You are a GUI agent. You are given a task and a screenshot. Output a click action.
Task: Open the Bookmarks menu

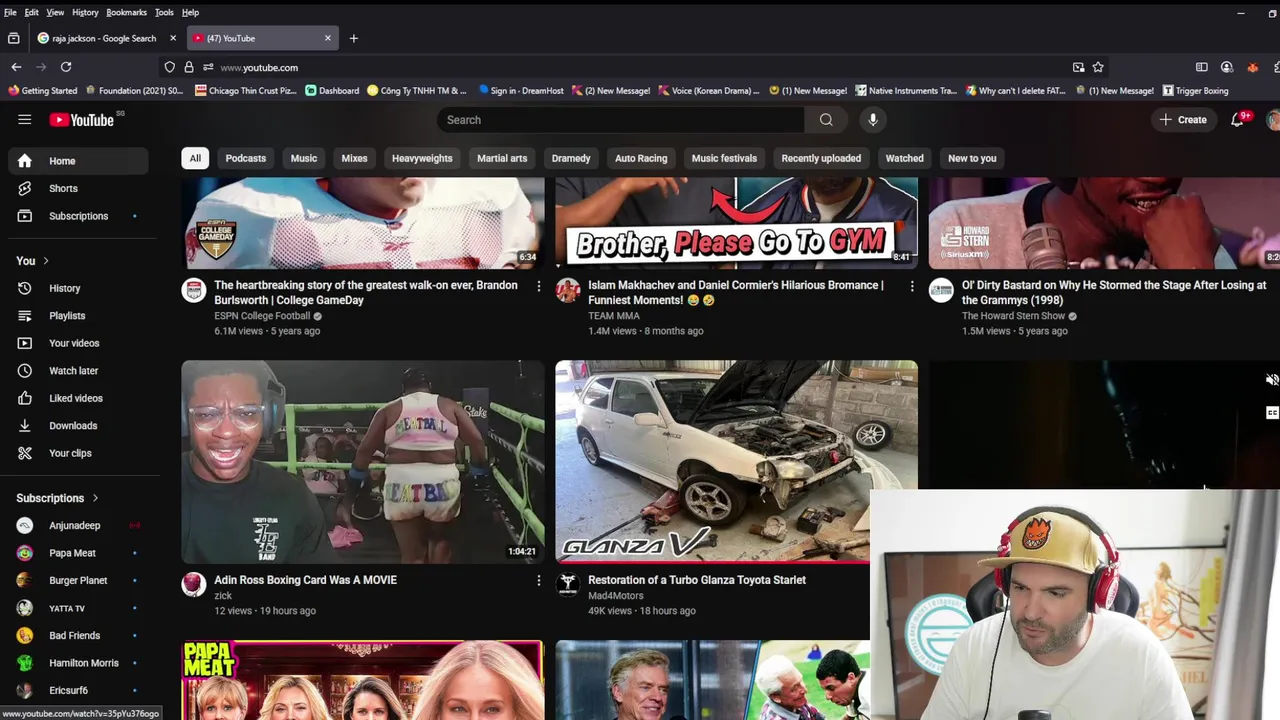(126, 12)
